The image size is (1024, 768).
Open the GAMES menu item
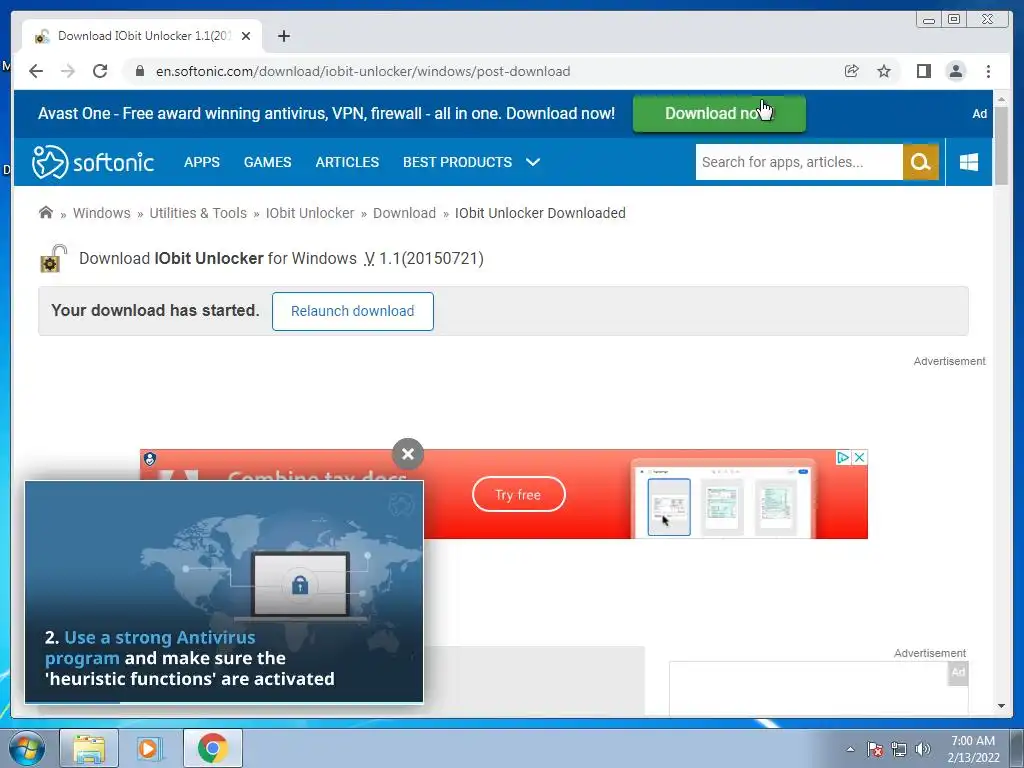[268, 162]
